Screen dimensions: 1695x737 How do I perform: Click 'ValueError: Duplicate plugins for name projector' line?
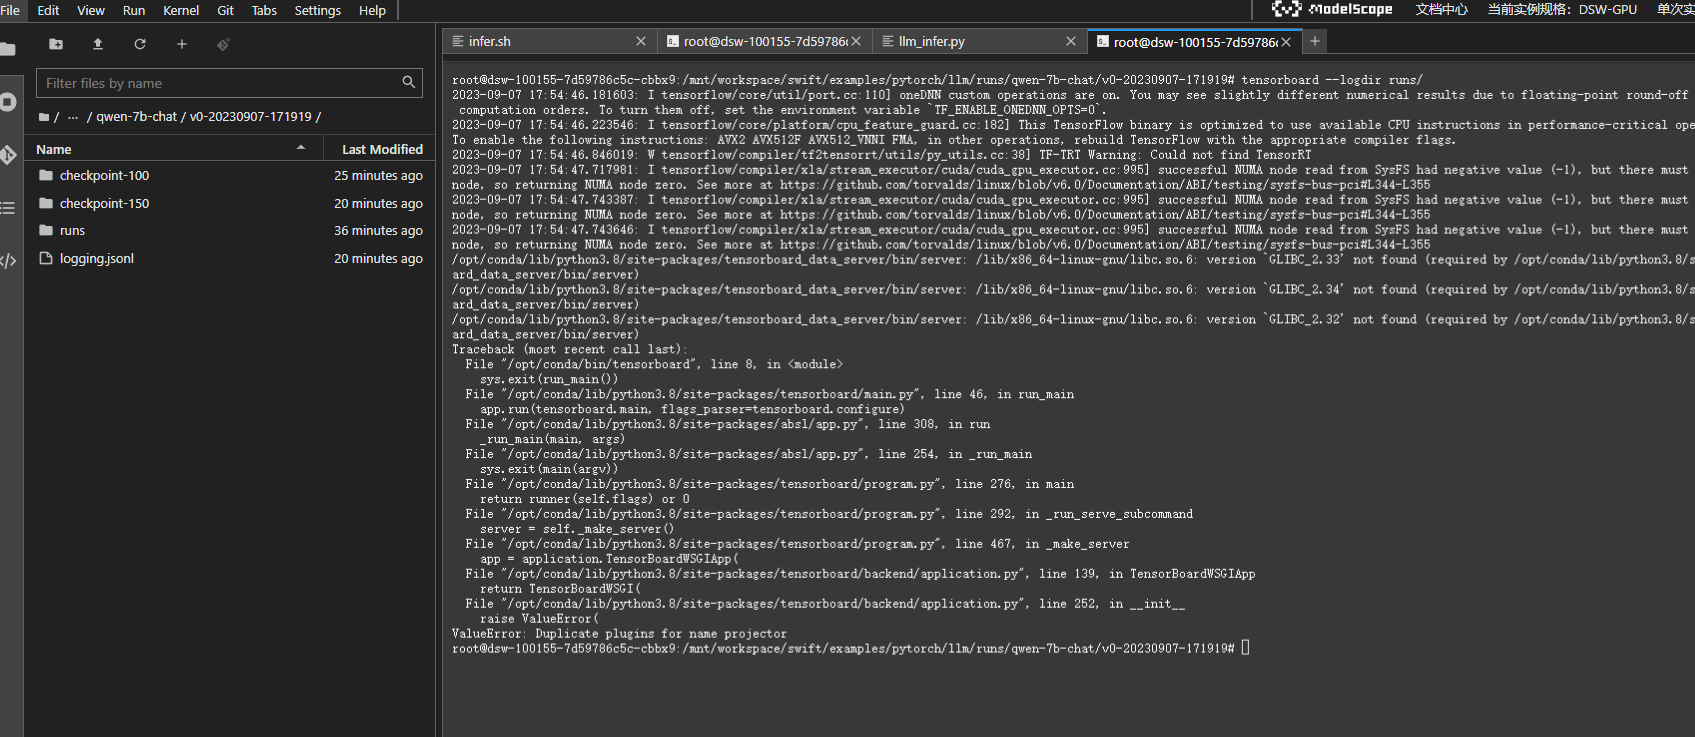click(619, 634)
